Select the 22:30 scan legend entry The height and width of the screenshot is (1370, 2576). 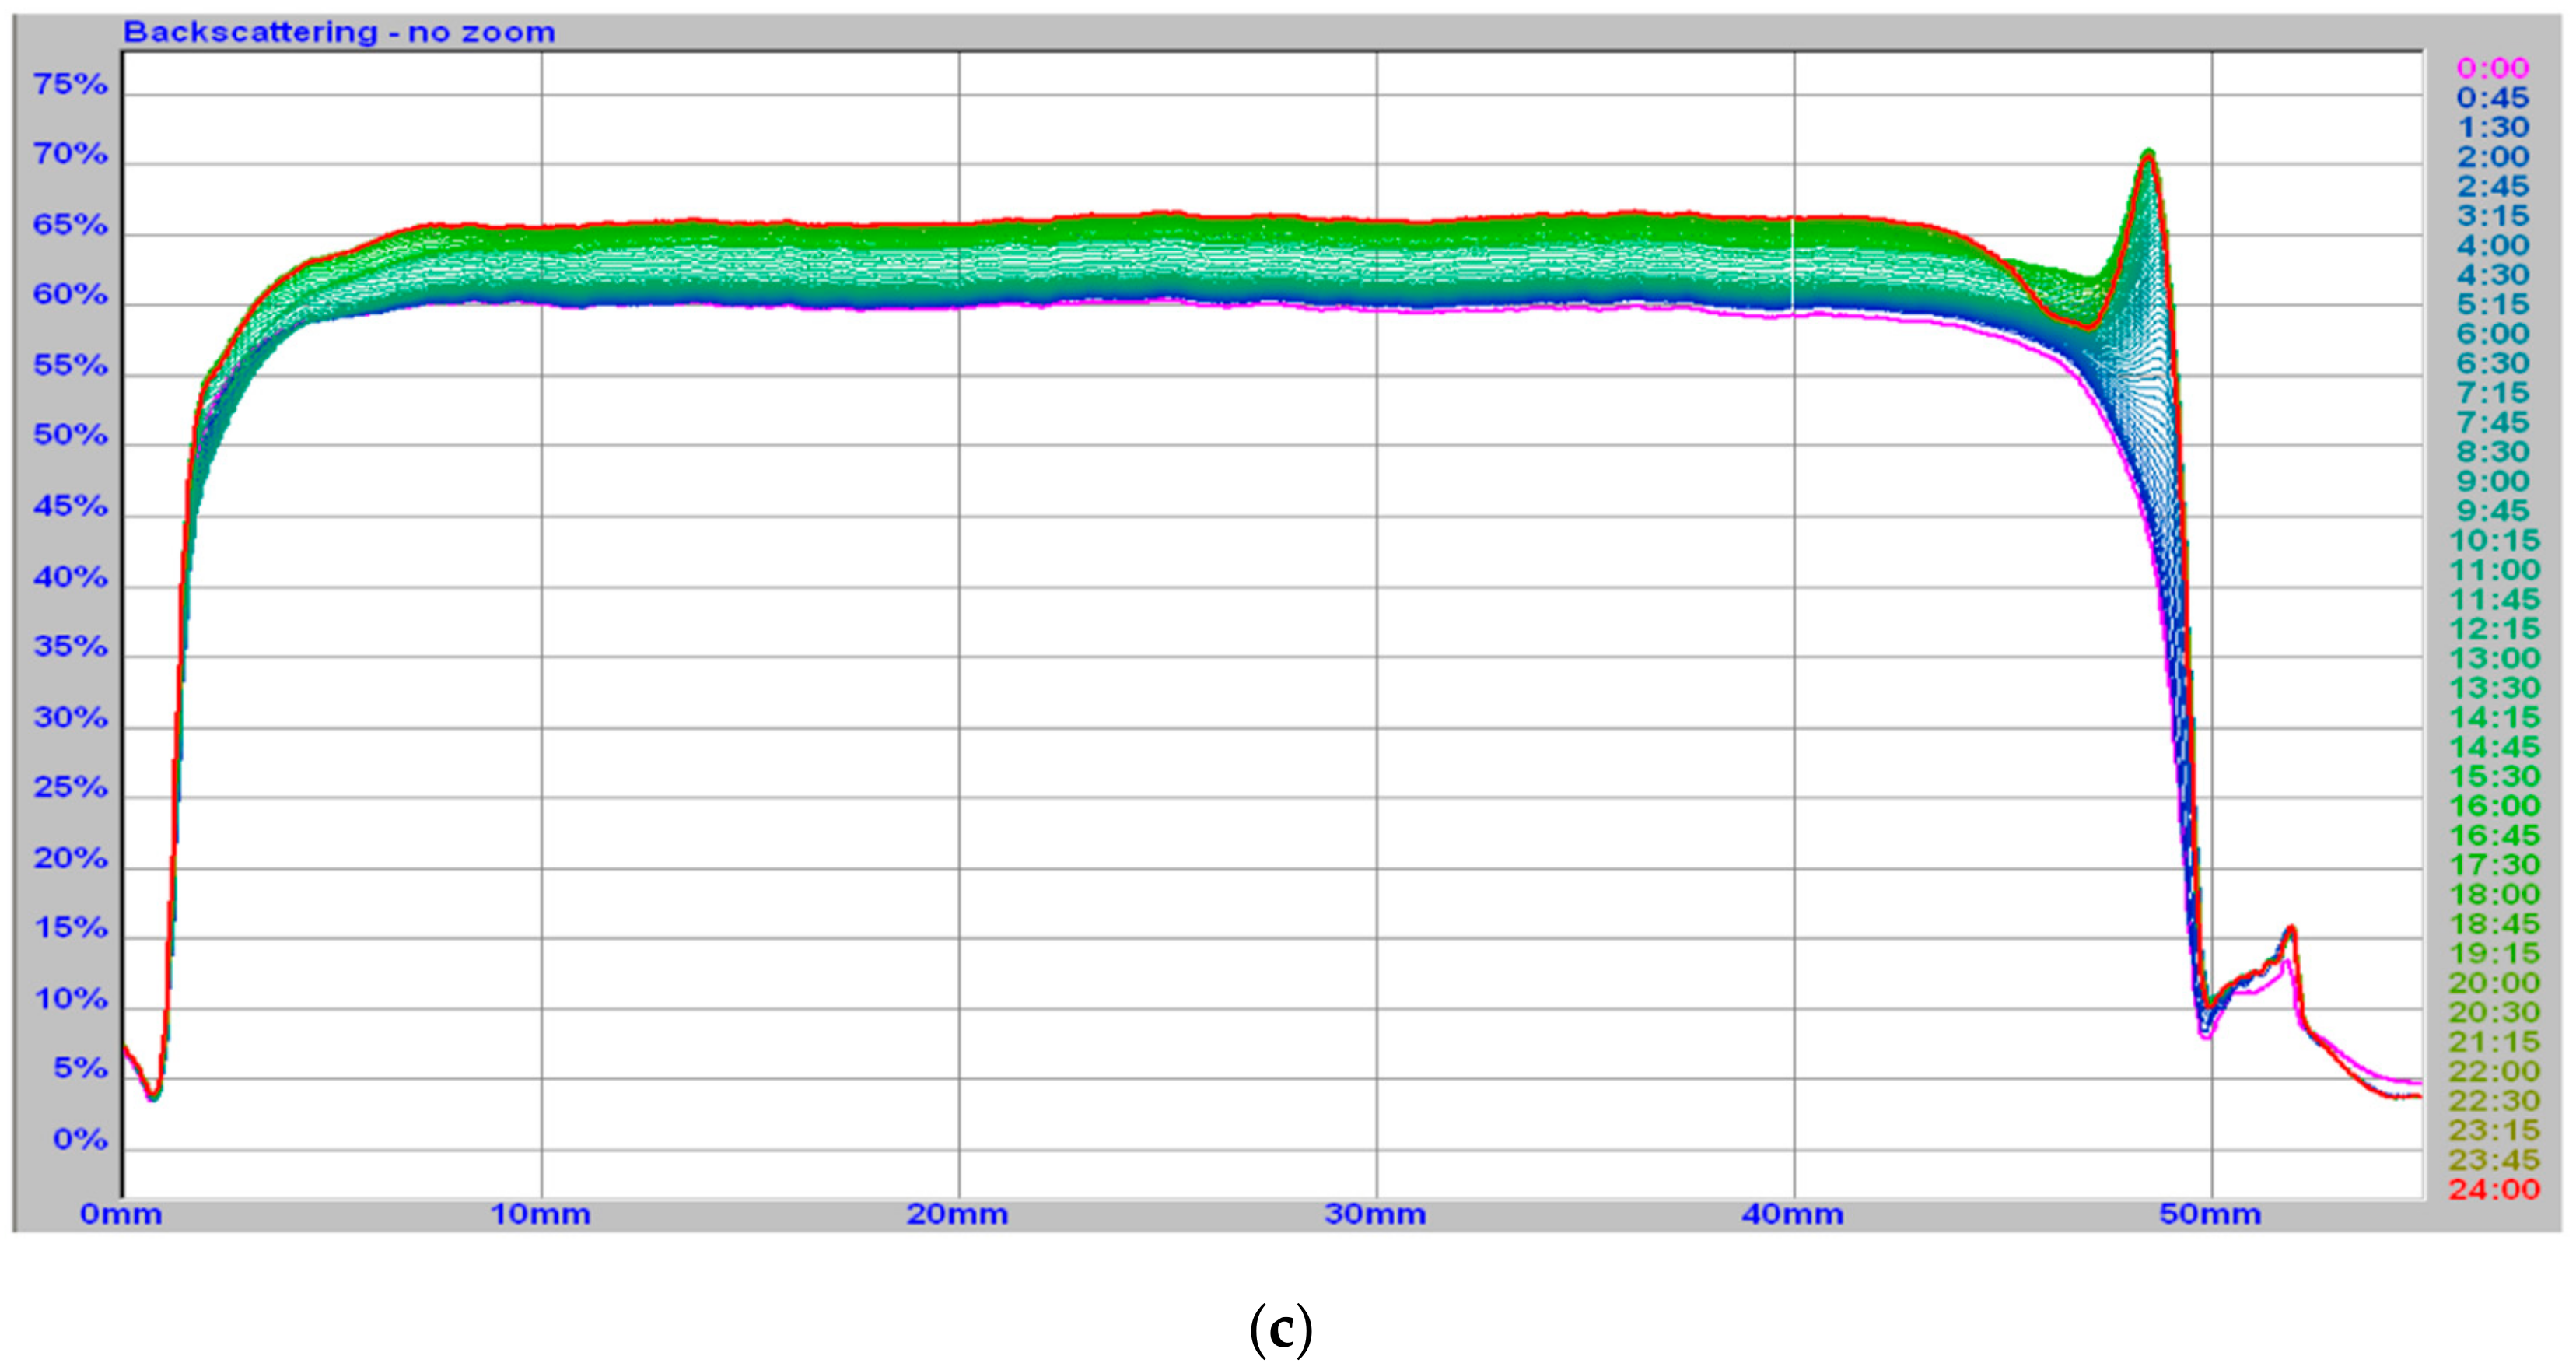pyautogui.click(x=2494, y=1101)
